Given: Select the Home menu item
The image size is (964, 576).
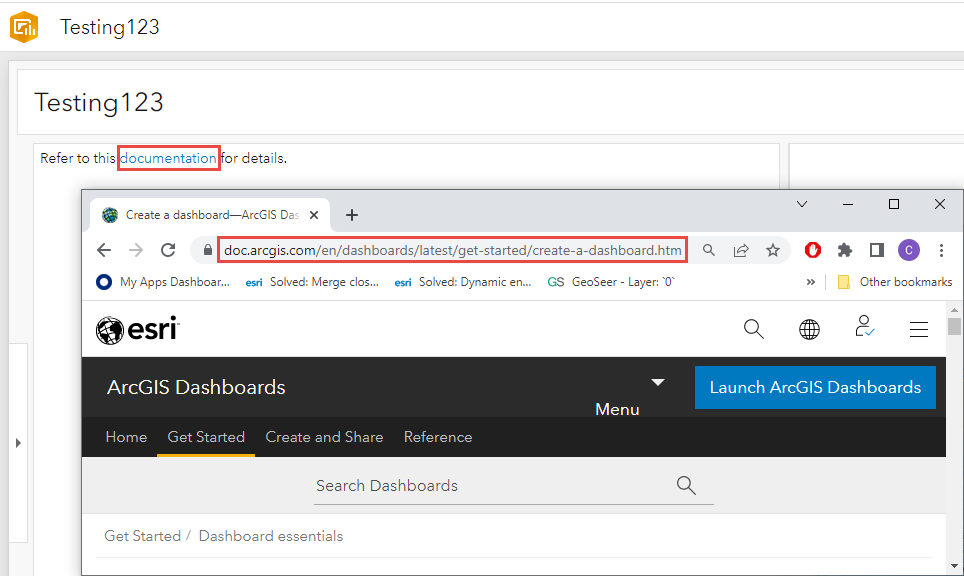Looking at the screenshot, I should 126,437.
